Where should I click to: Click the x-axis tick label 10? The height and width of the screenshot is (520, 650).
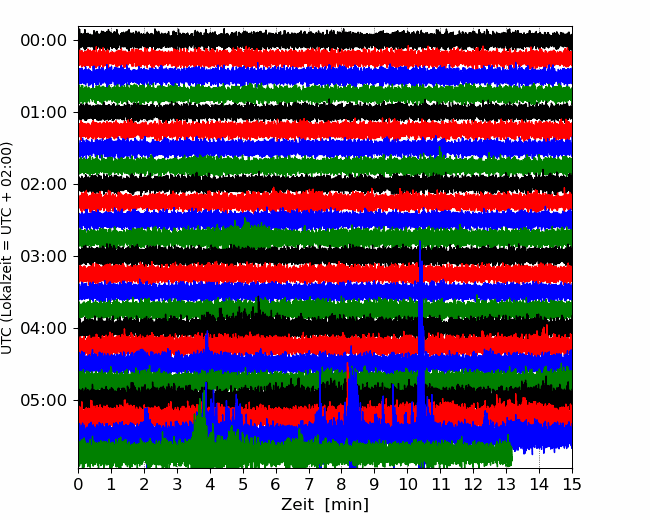[407, 484]
